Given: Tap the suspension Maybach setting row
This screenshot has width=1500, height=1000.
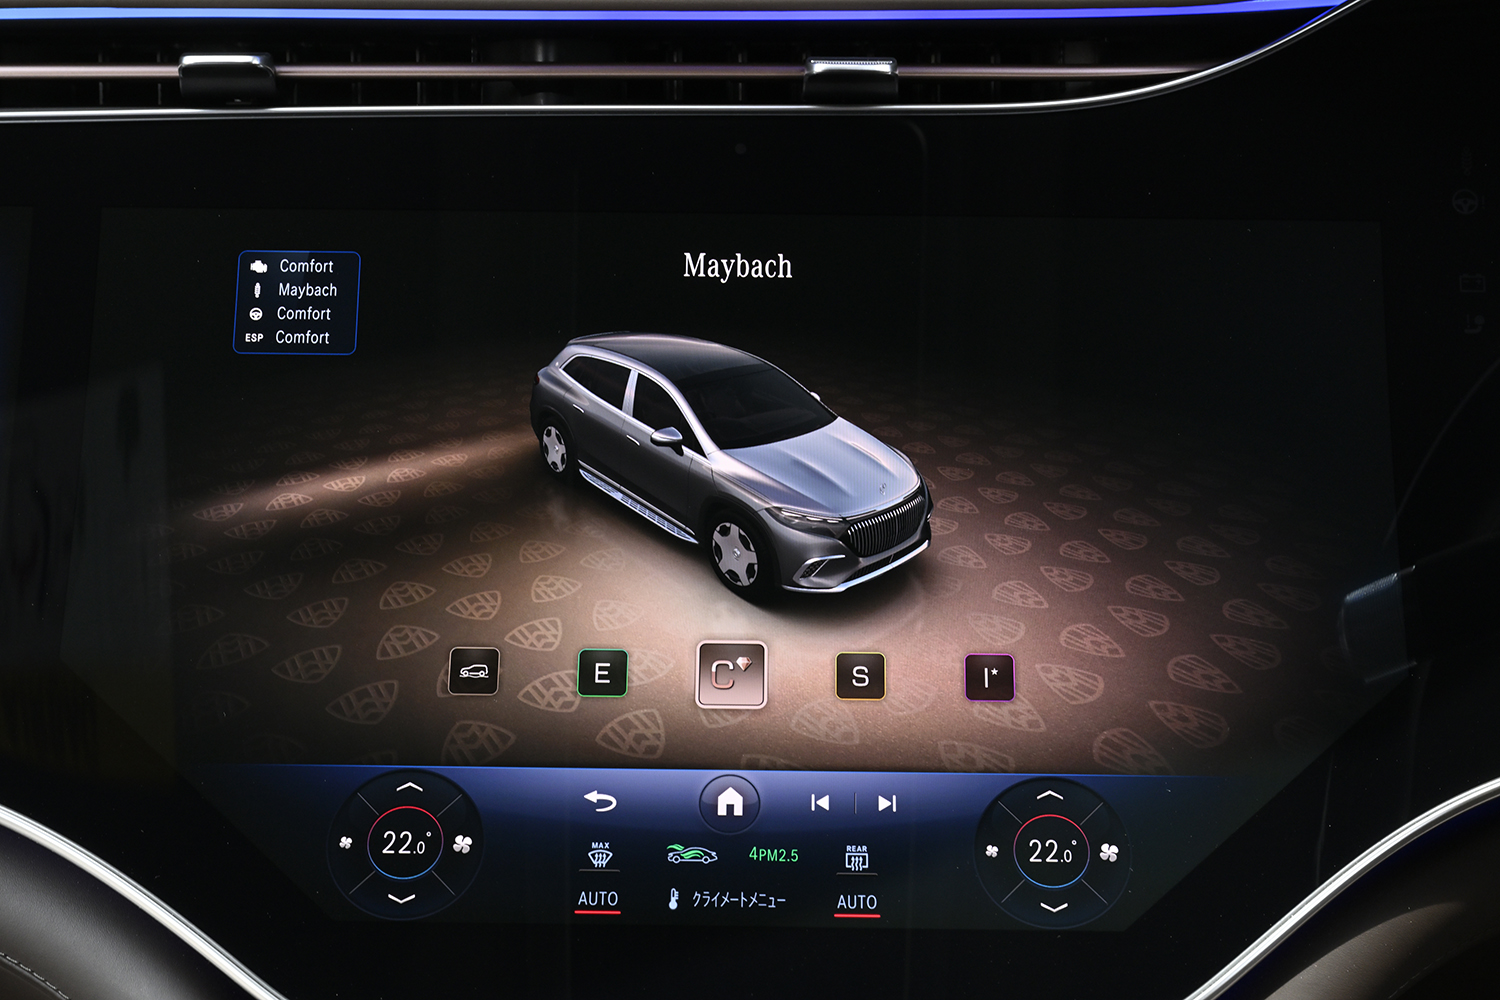Looking at the screenshot, I should (294, 290).
